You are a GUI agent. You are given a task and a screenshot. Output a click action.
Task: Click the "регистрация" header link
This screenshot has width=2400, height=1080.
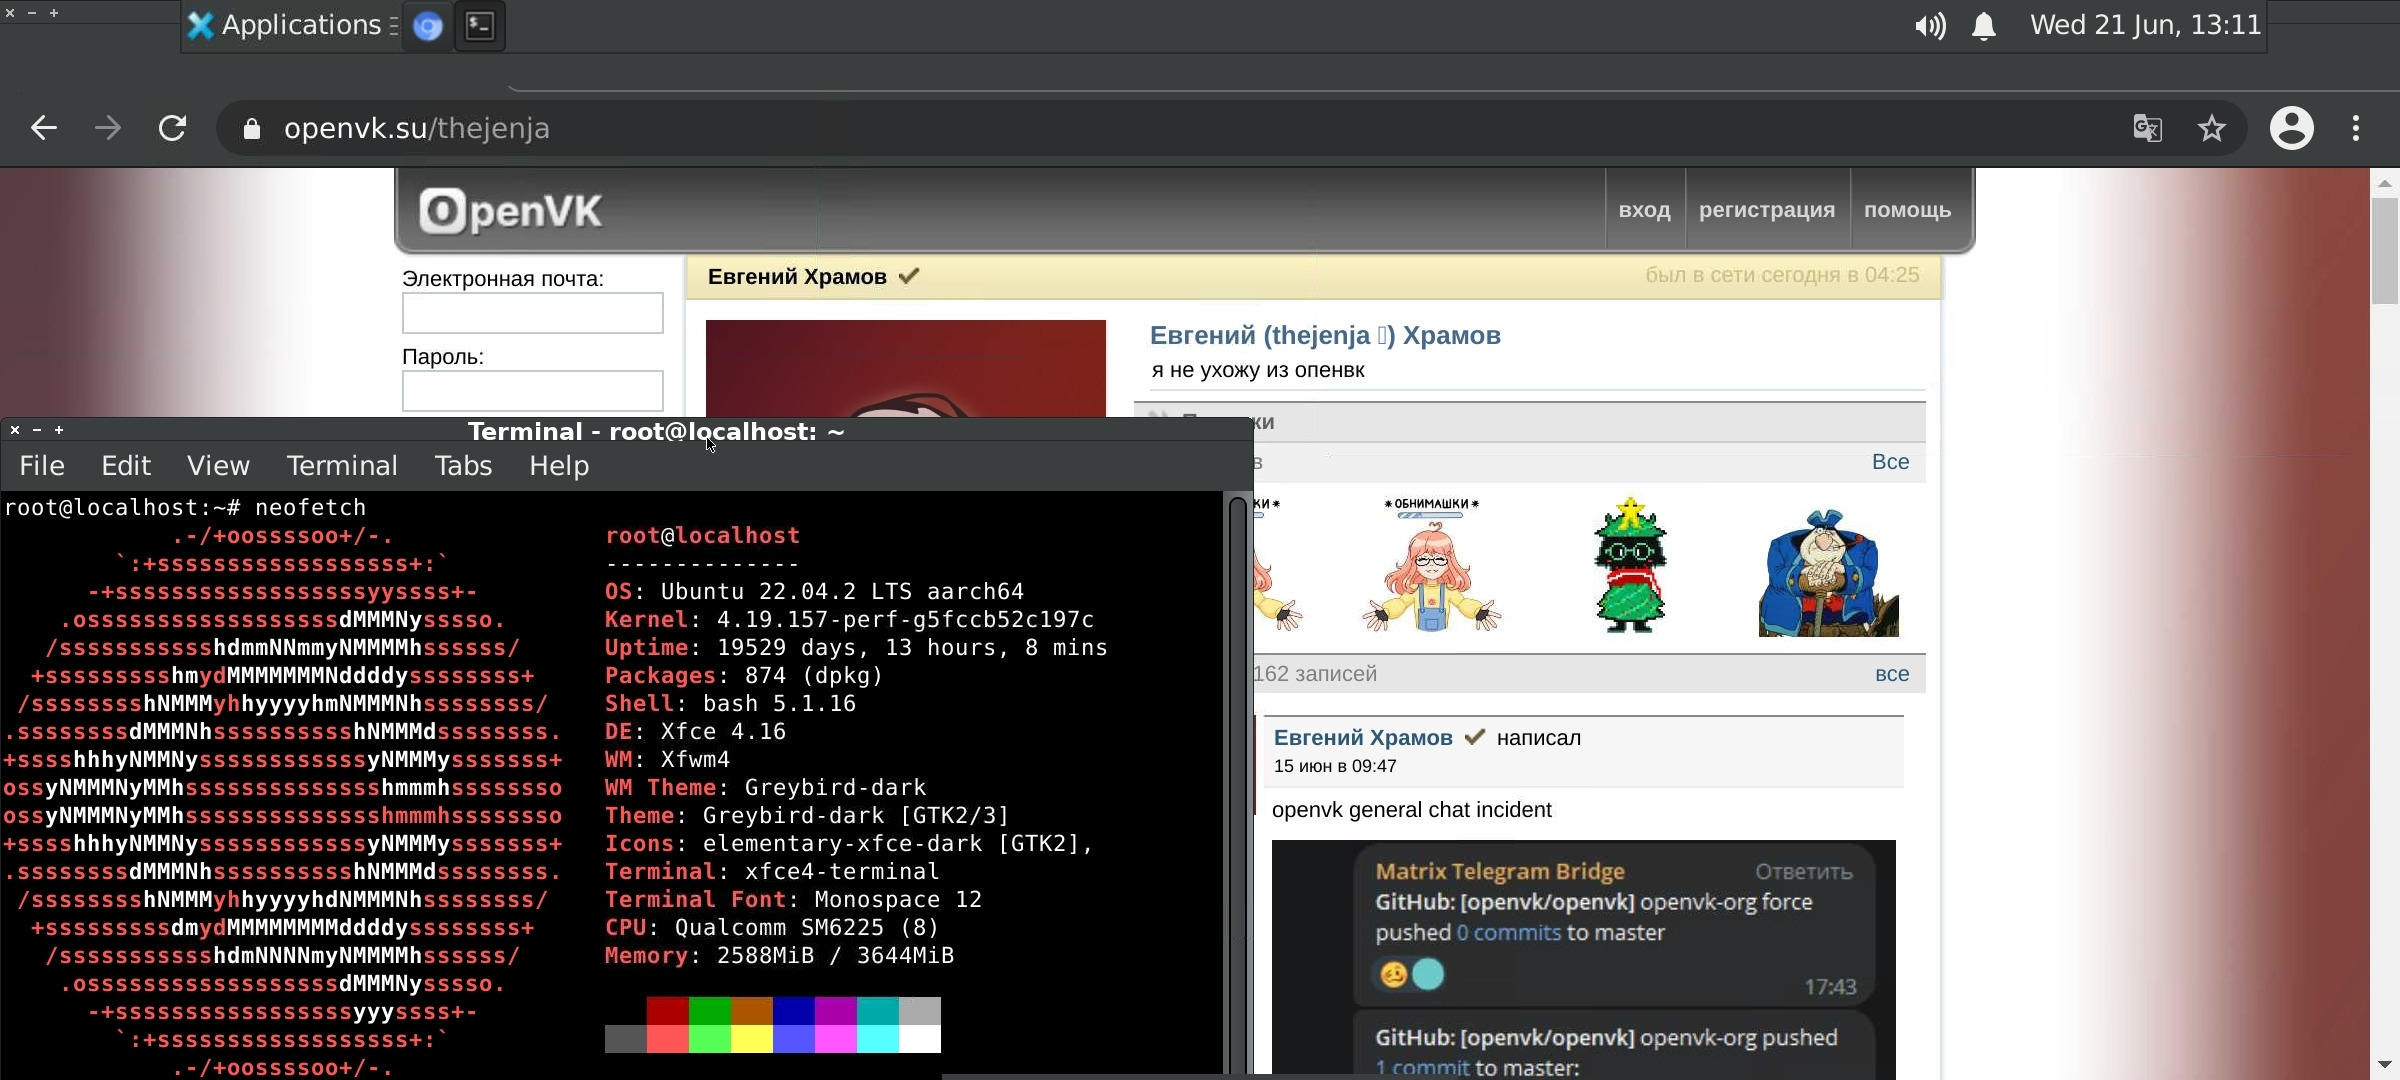pyautogui.click(x=1767, y=210)
